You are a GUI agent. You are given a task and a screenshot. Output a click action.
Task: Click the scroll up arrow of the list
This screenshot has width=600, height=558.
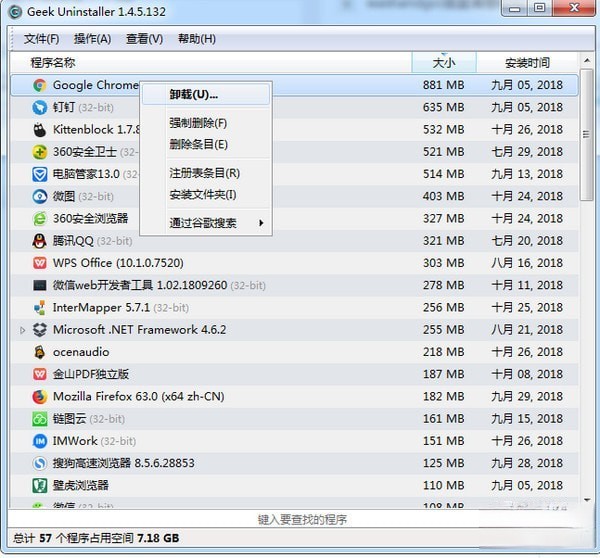pyautogui.click(x=587, y=60)
